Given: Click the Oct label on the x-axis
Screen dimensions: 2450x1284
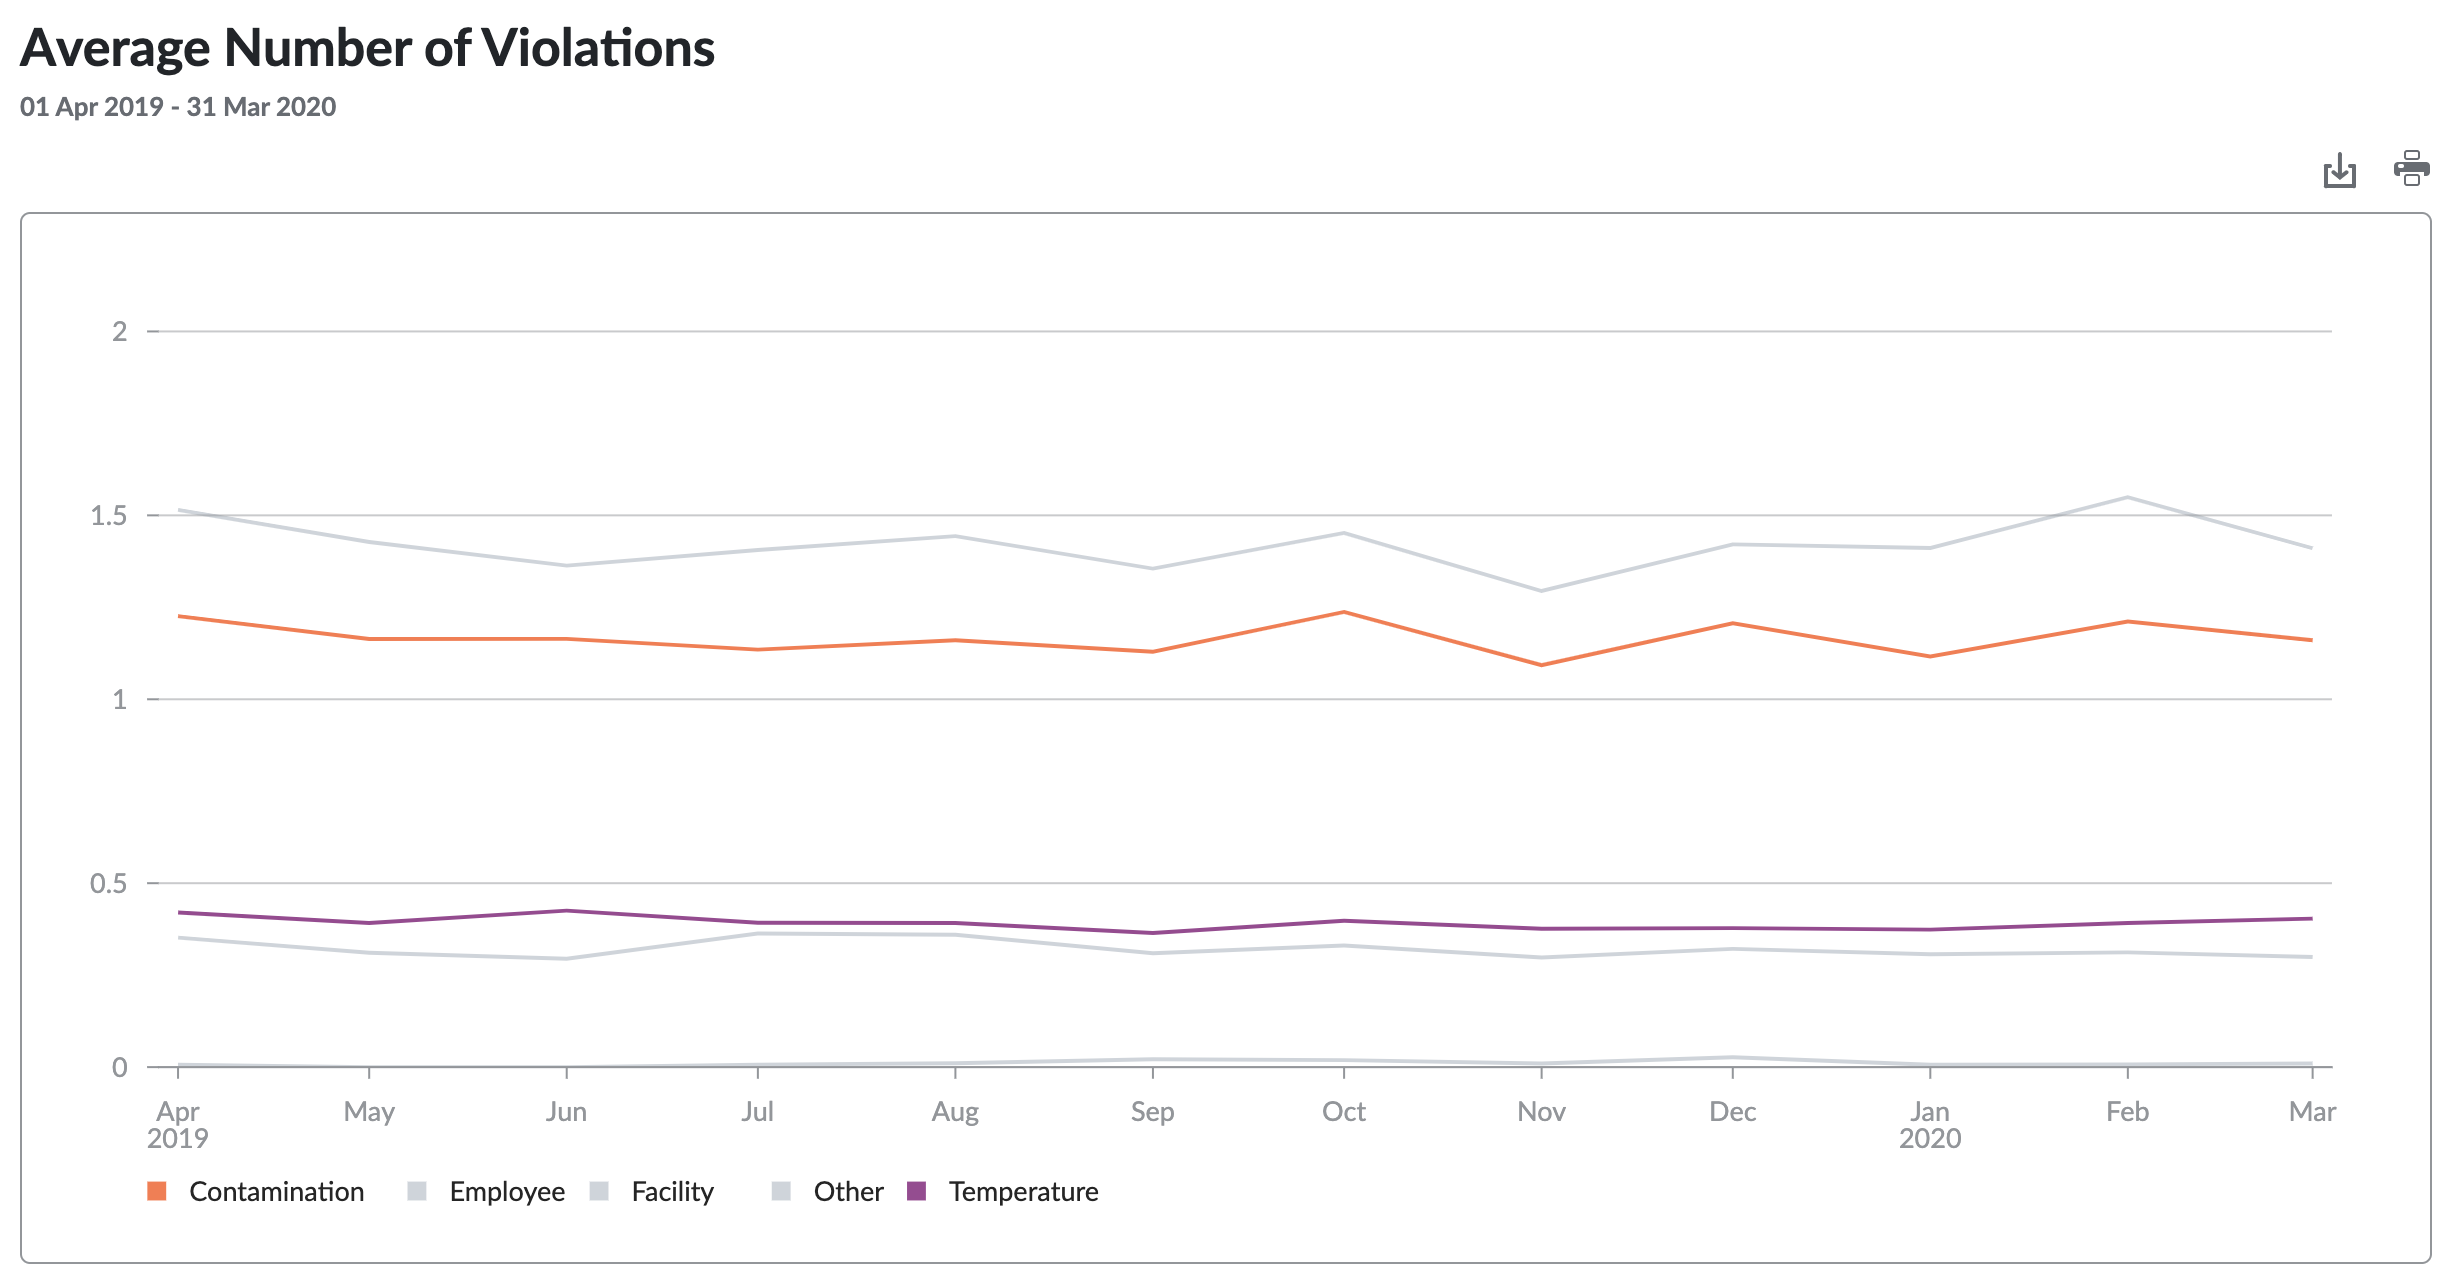Looking at the screenshot, I should [1343, 1111].
